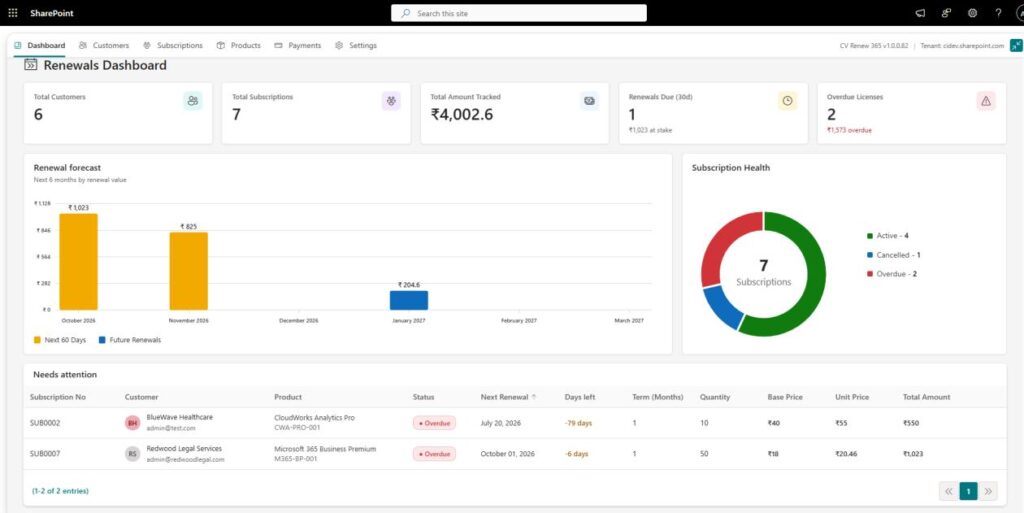Click Microsoft 365 Business Premium product

[x=325, y=449]
